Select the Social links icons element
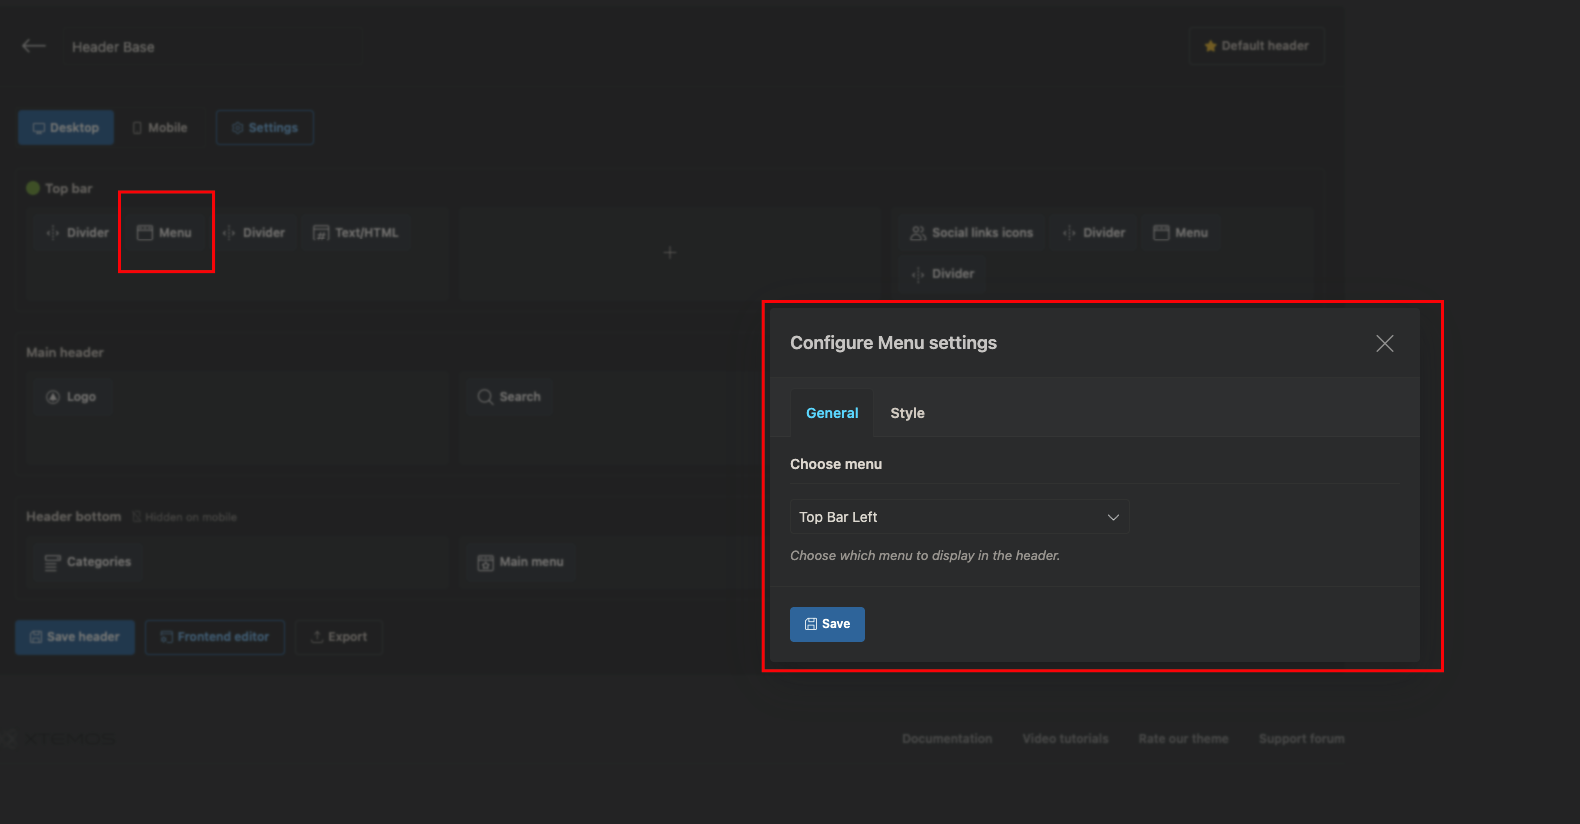The width and height of the screenshot is (1580, 824). pyautogui.click(x=972, y=233)
